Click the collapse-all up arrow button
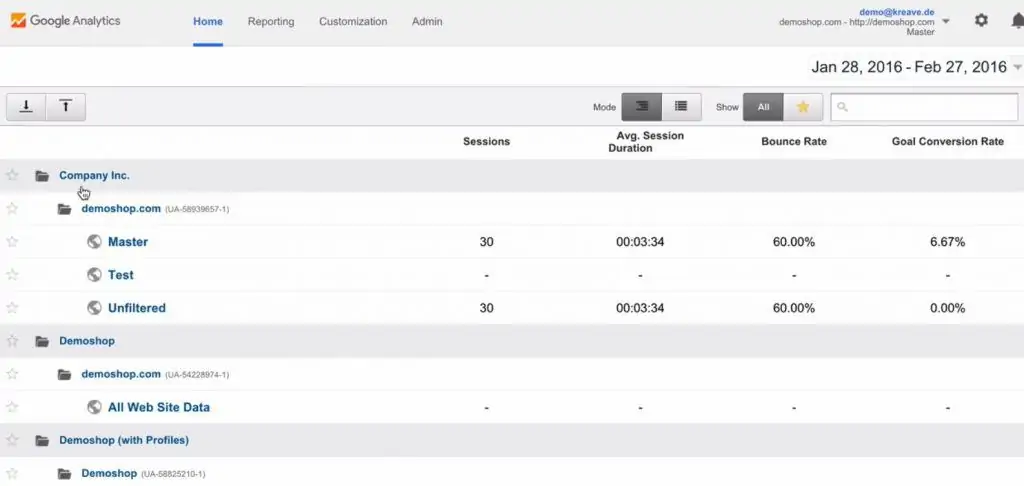 tap(66, 107)
